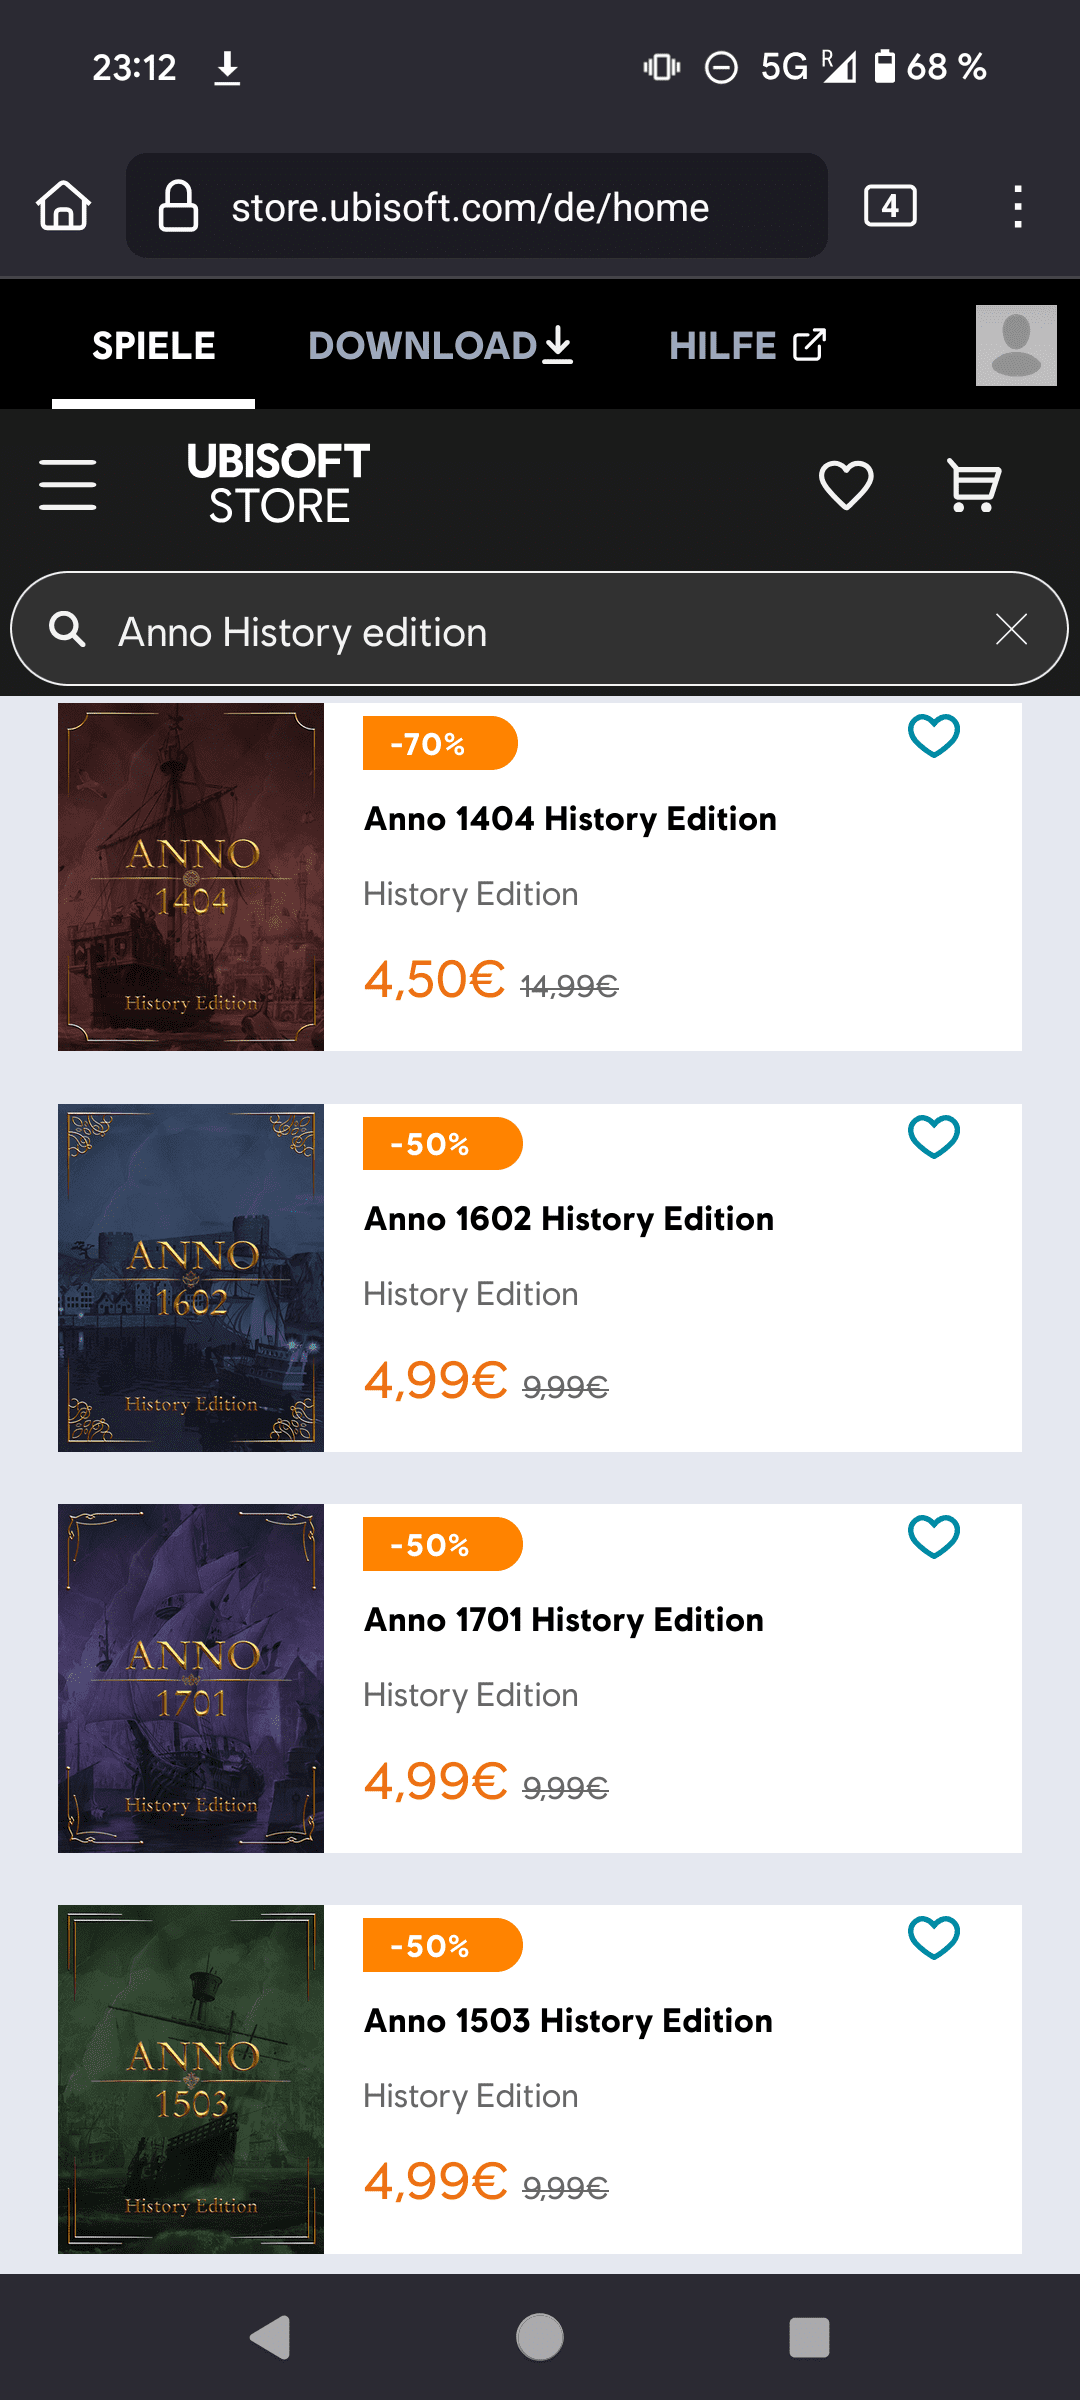Viewport: 1080px width, 2400px height.
Task: Open the shopping cart
Action: (x=973, y=485)
